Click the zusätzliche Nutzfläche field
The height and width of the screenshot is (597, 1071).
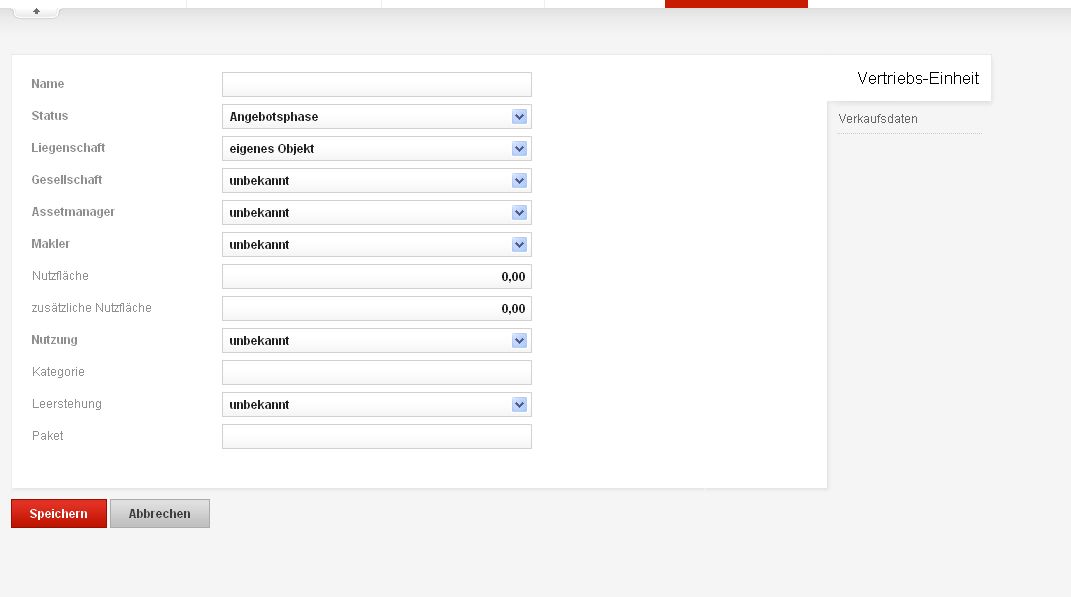coord(376,309)
